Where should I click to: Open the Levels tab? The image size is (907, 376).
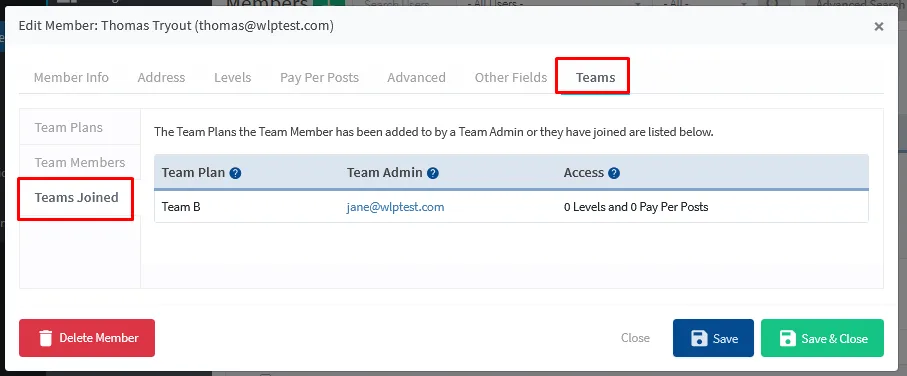(233, 78)
